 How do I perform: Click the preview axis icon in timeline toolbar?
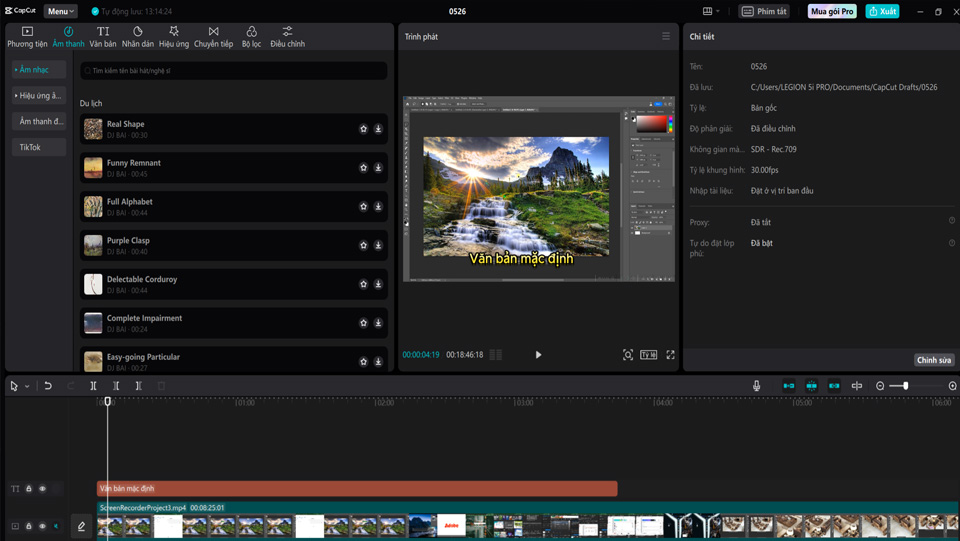pos(857,386)
